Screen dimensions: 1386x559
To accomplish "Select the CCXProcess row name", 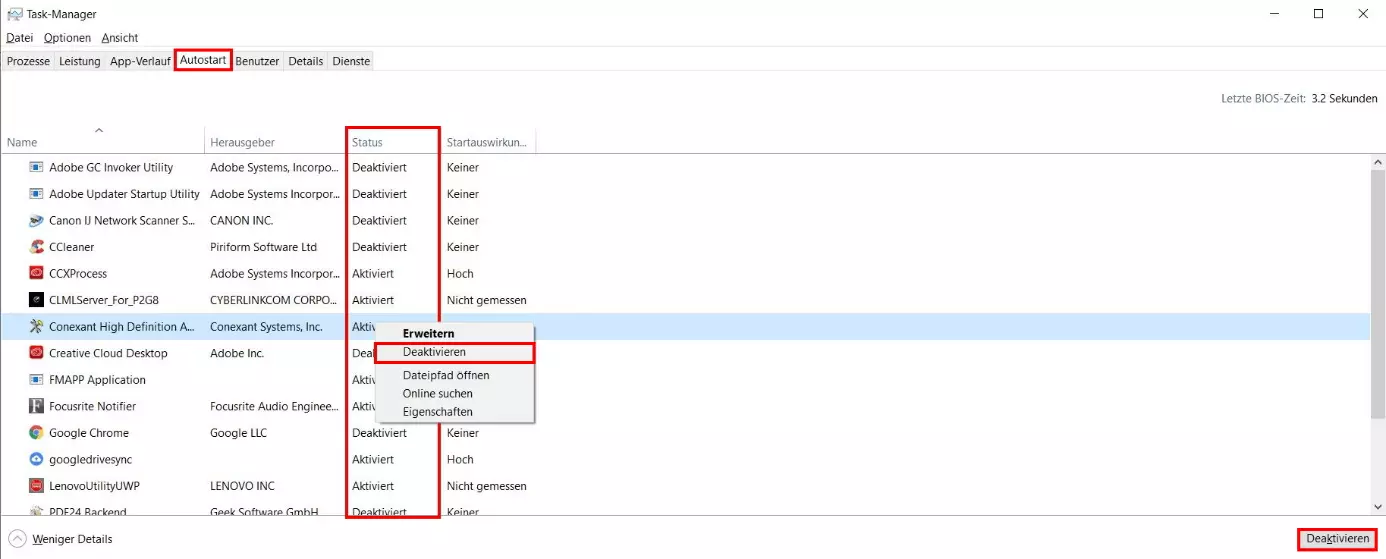I will point(78,273).
